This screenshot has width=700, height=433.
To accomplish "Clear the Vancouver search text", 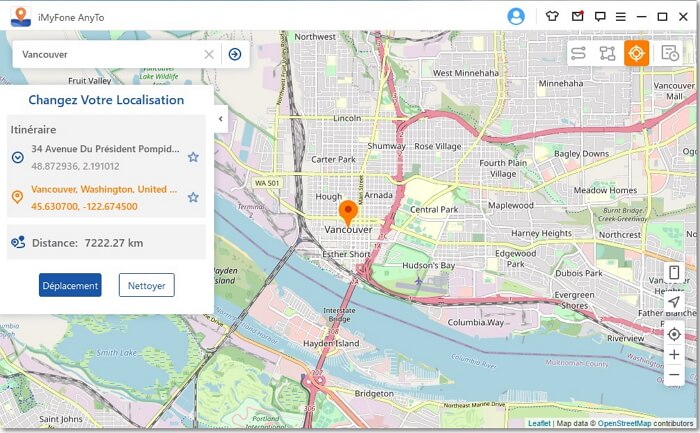I will click(209, 54).
